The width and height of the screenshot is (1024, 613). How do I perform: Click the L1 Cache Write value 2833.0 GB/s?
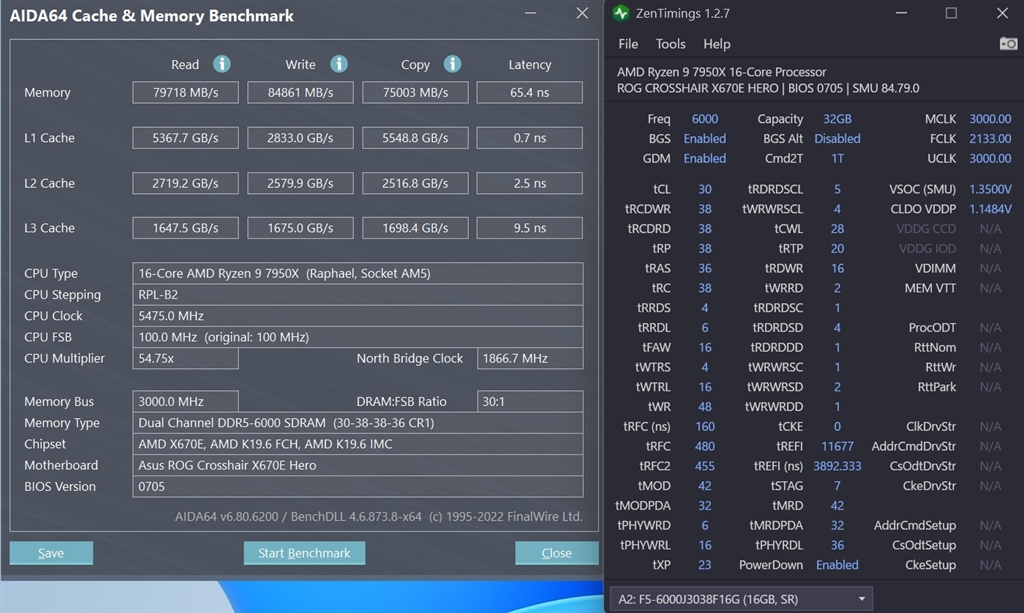point(300,138)
